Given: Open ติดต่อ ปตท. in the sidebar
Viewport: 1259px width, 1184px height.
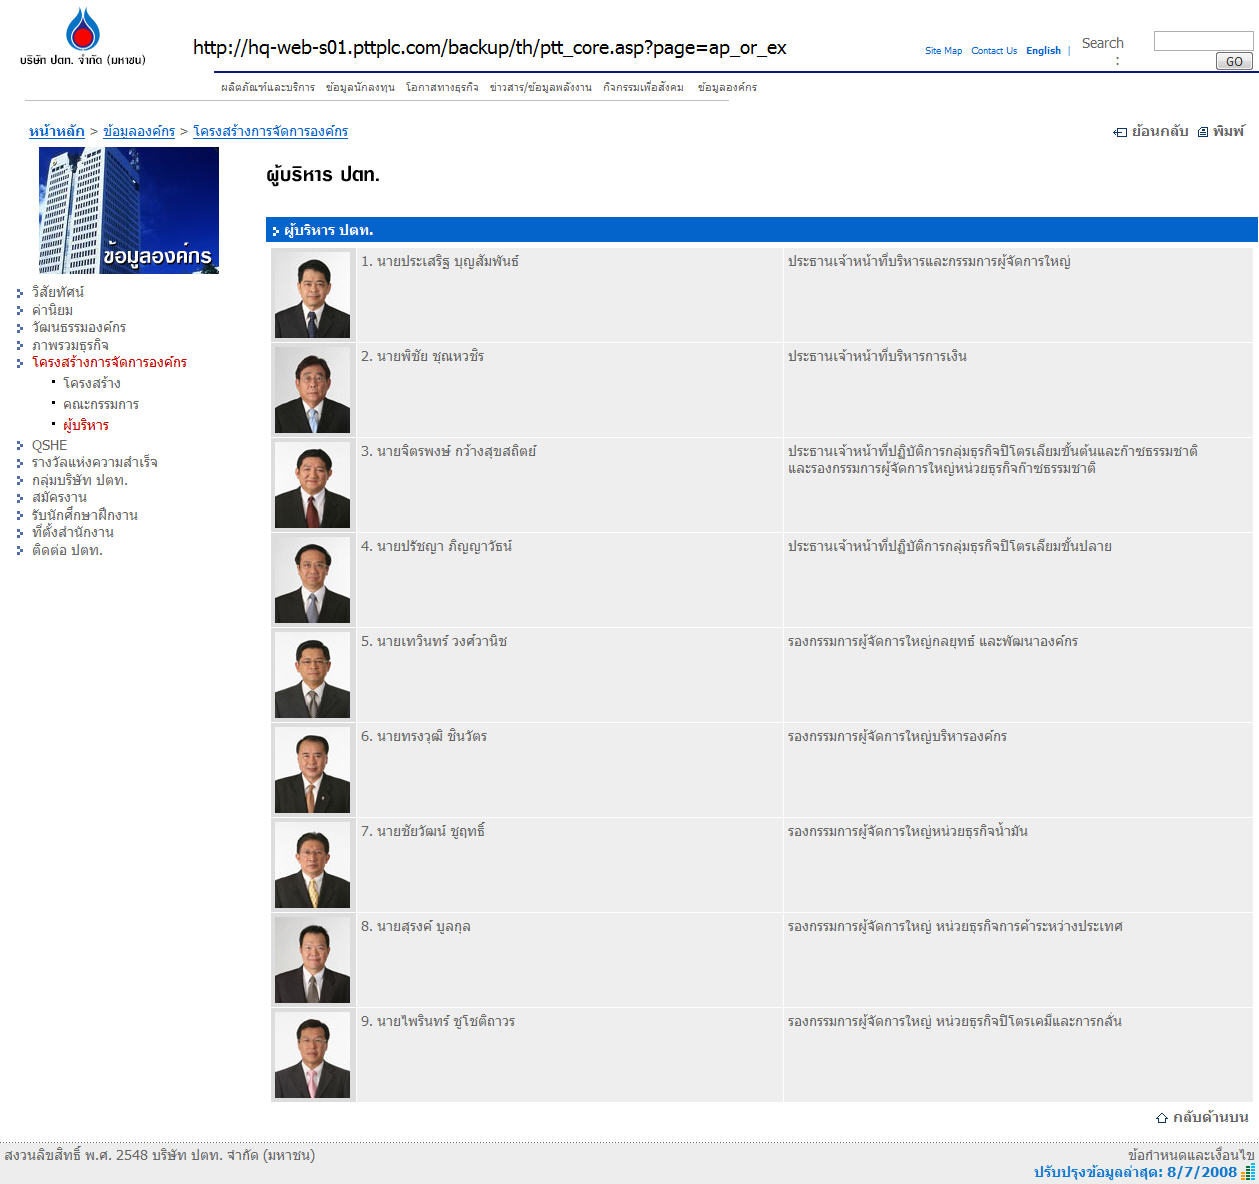Looking at the screenshot, I should 67,550.
